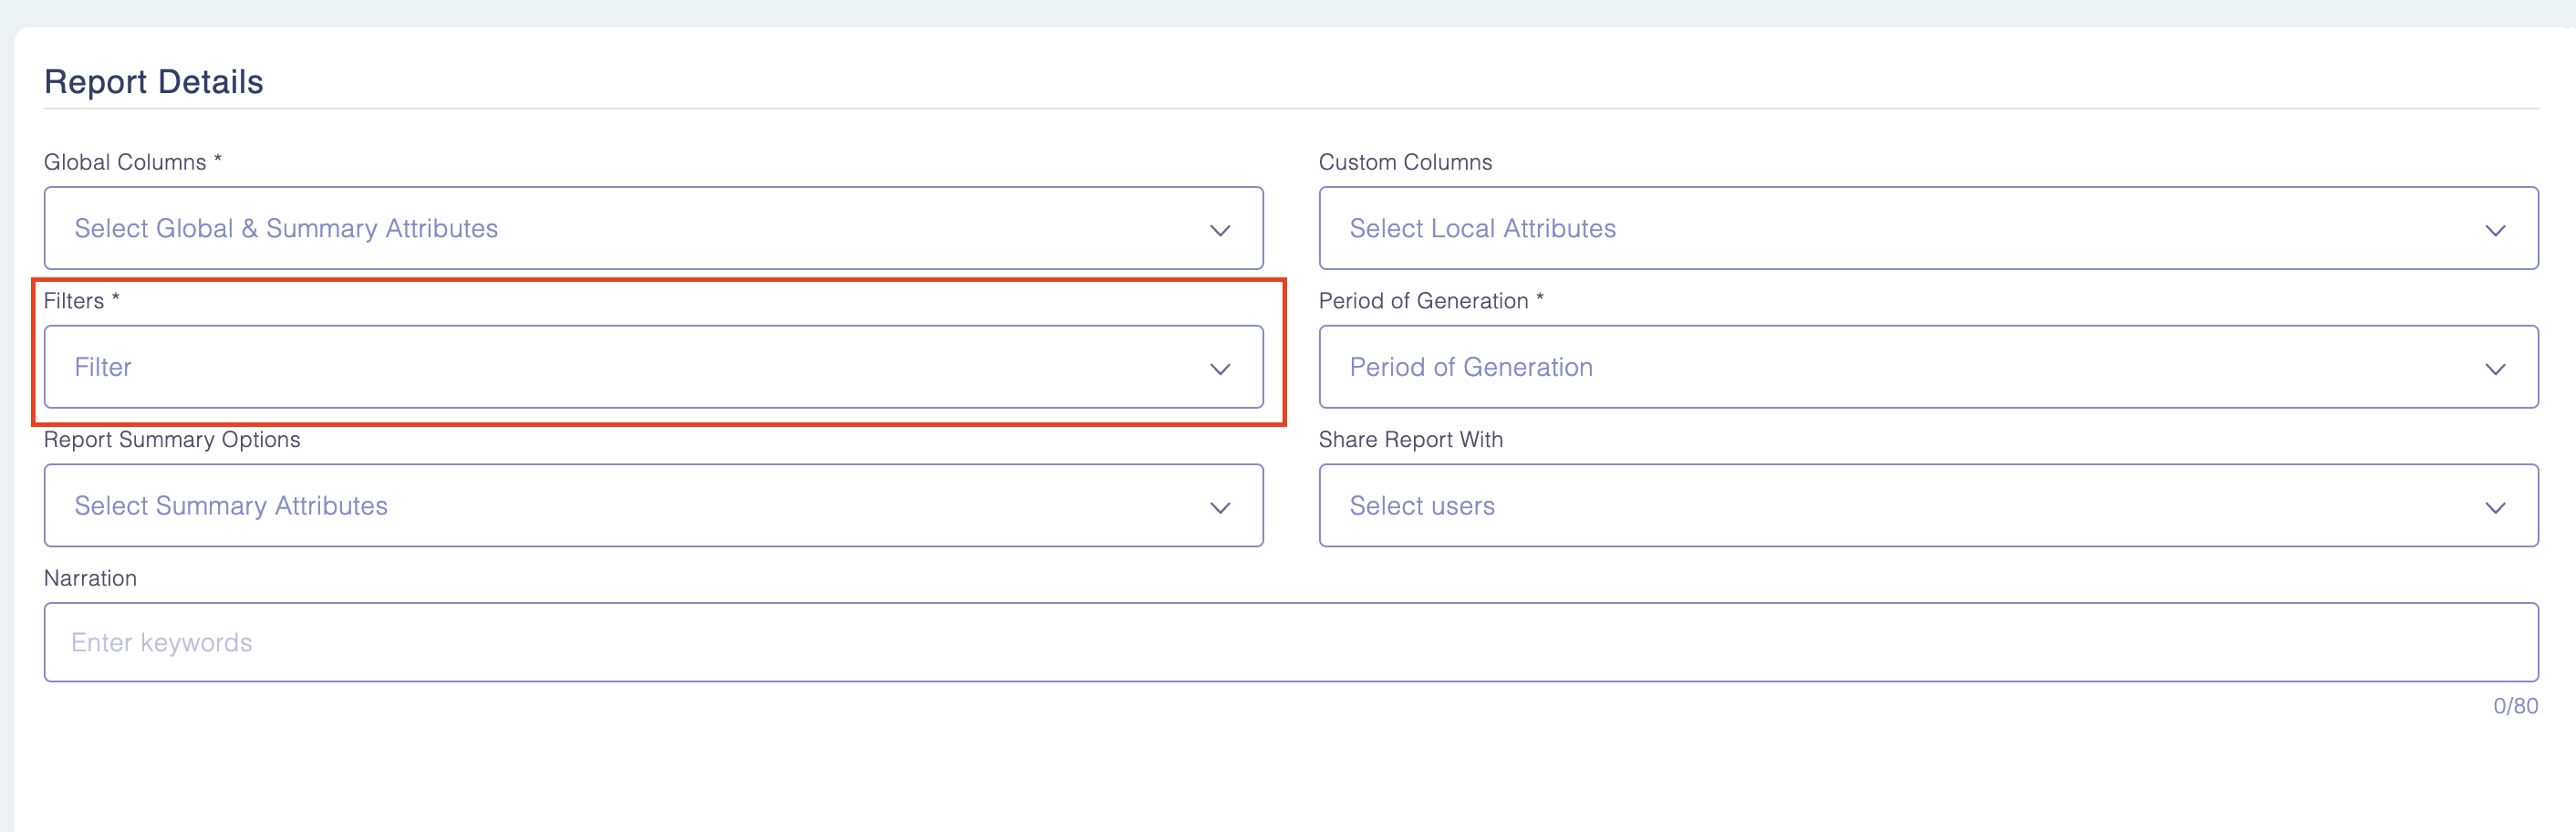Click the 'Global Columns *' field label
The image size is (2576, 832).
[132, 162]
